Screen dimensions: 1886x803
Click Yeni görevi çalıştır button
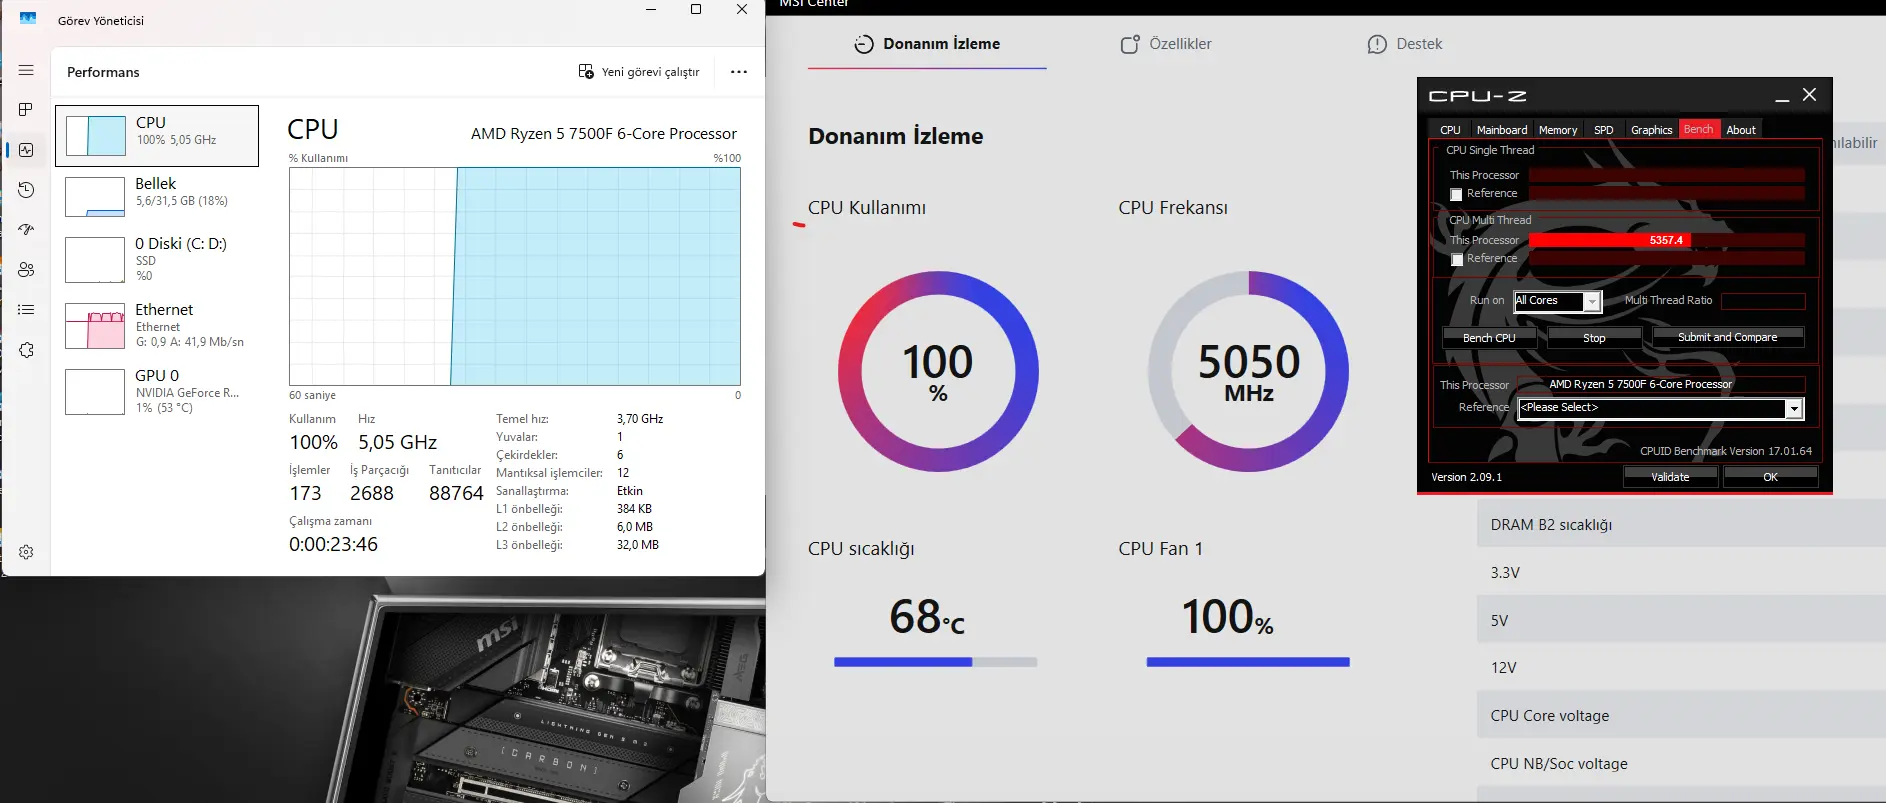[639, 72]
